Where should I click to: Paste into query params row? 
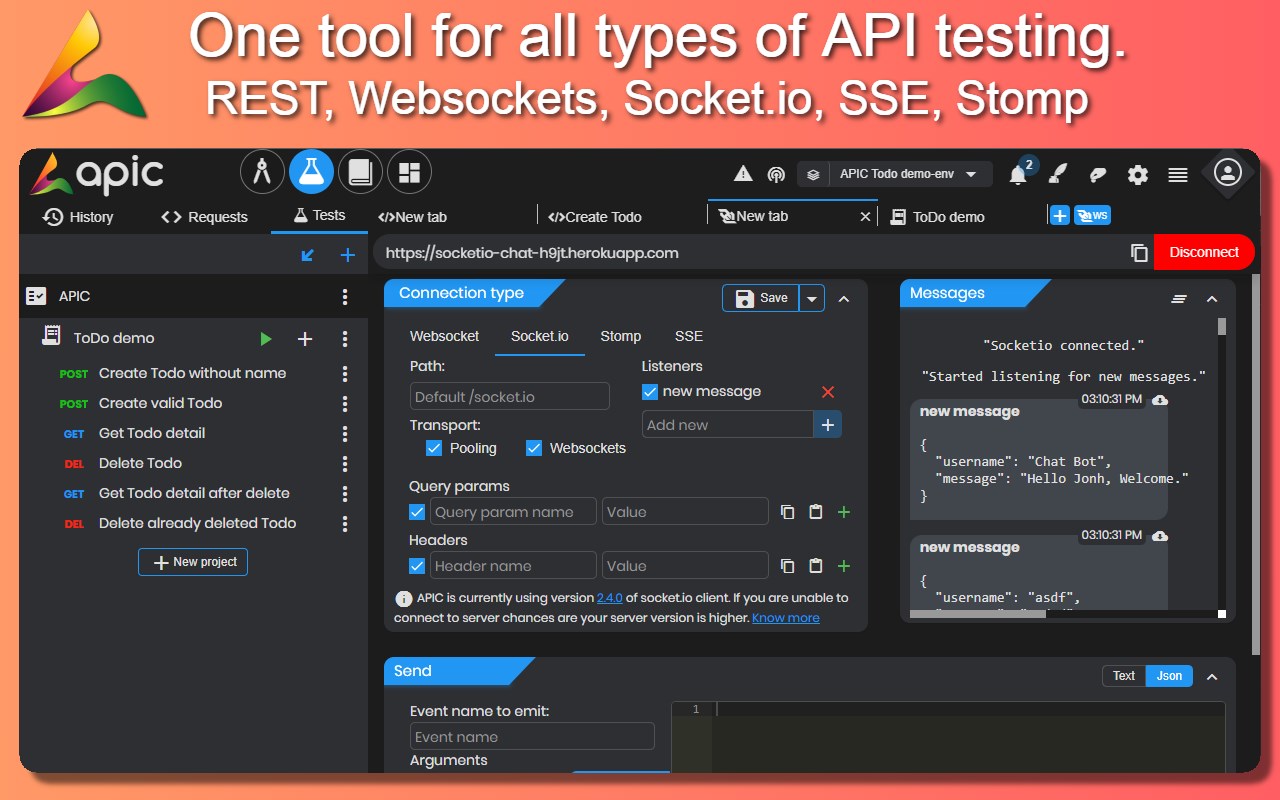[816, 512]
